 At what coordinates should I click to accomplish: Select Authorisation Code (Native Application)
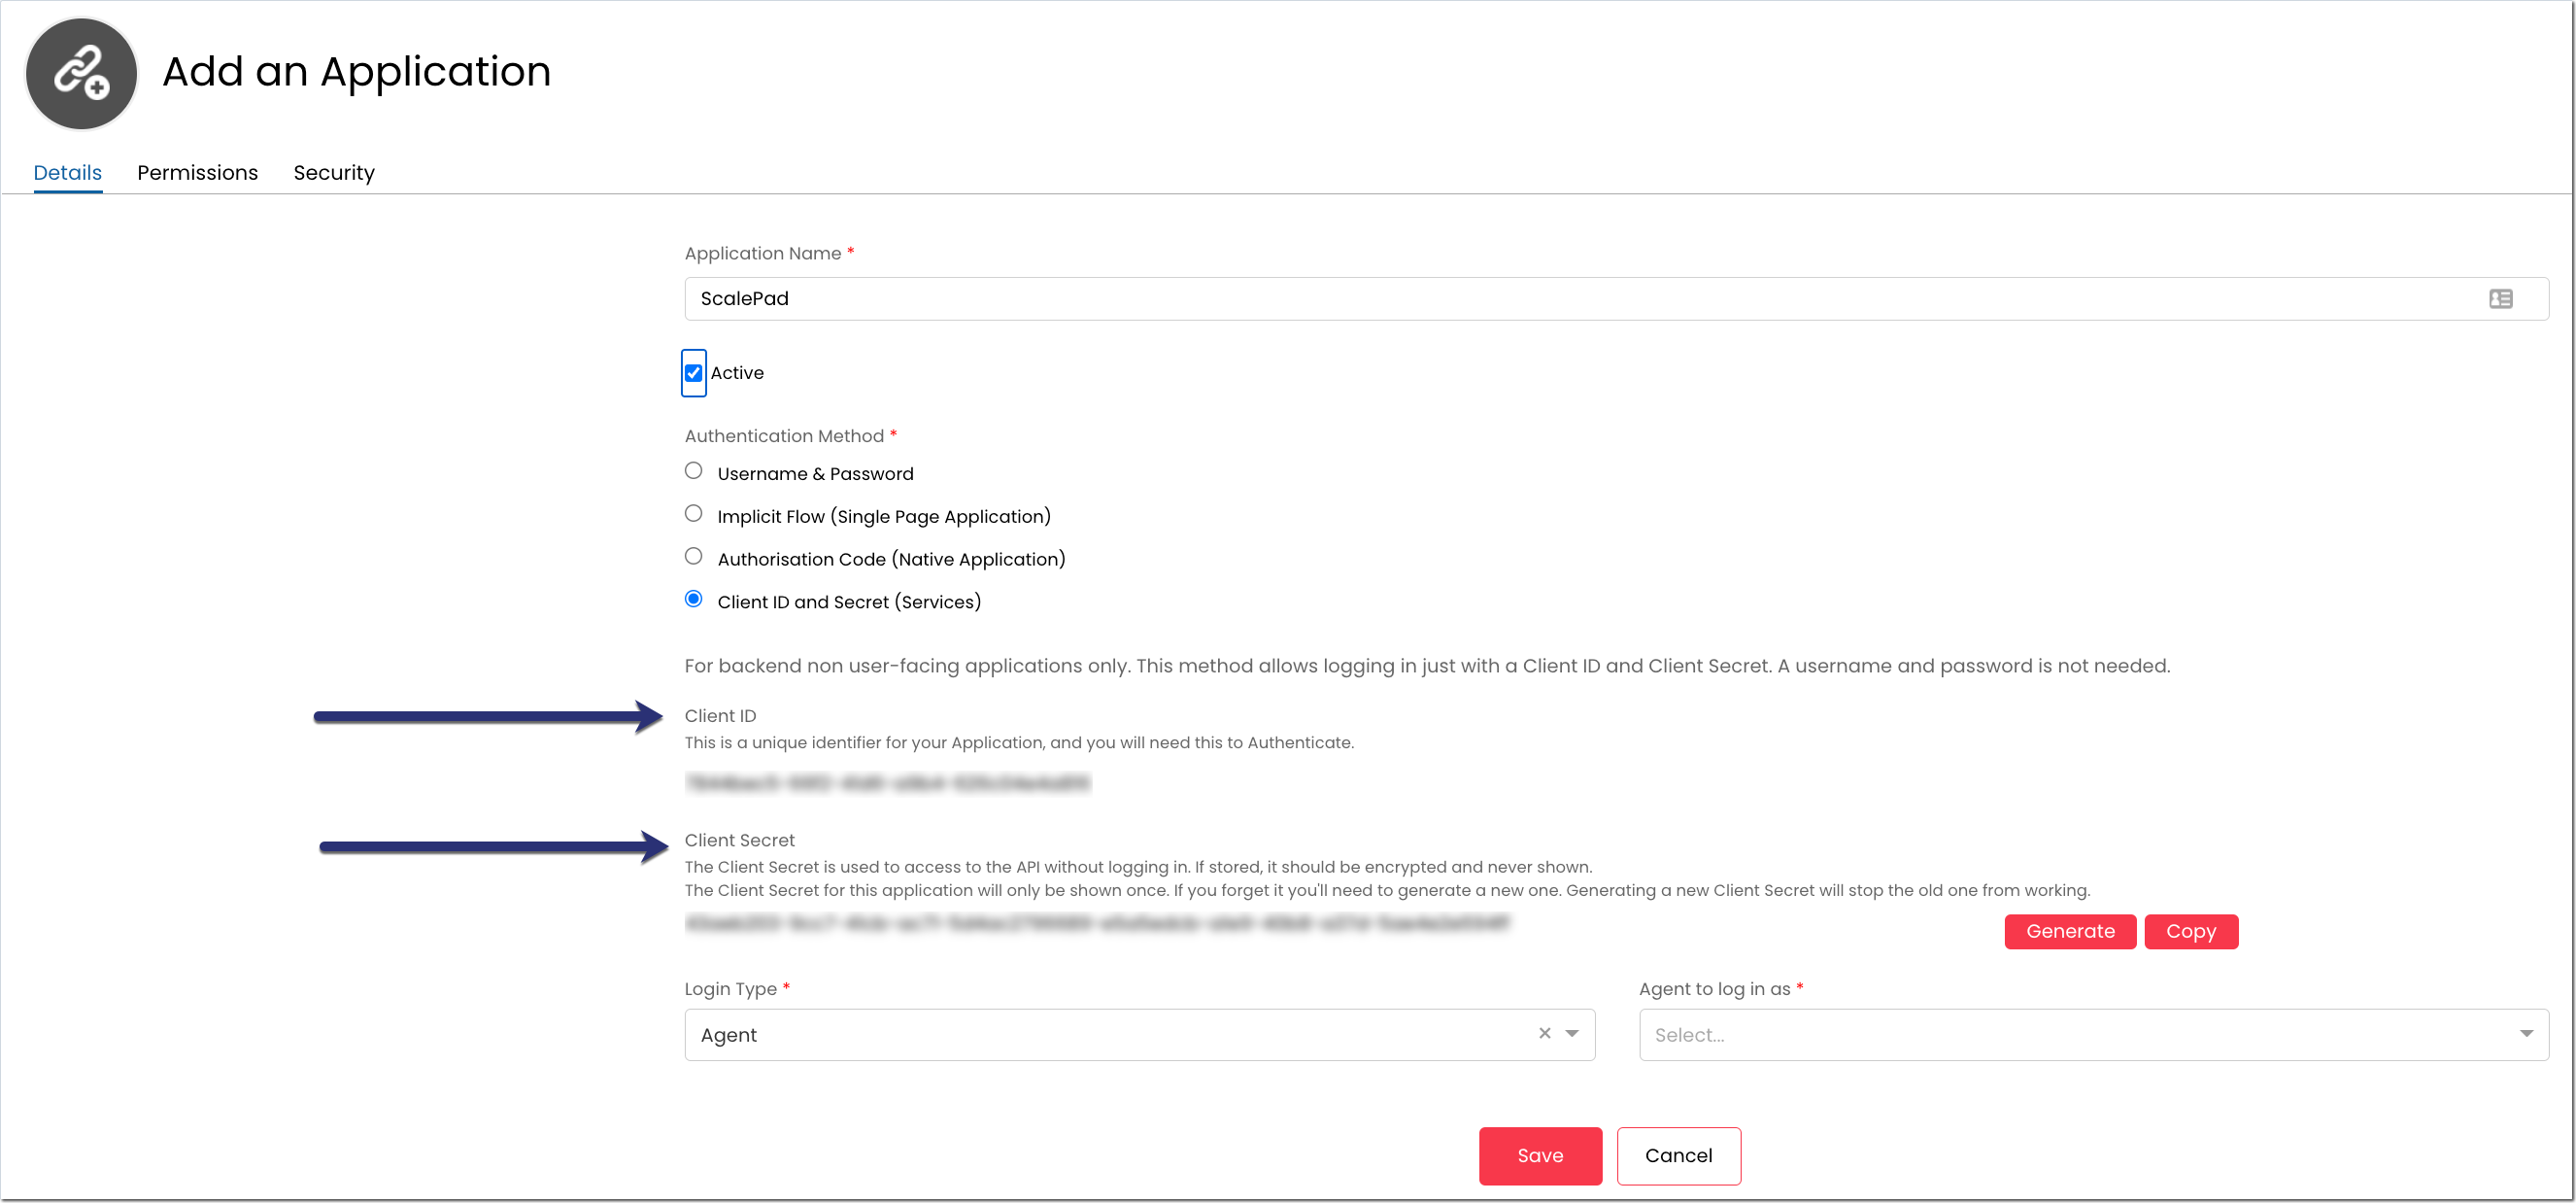[x=693, y=557]
